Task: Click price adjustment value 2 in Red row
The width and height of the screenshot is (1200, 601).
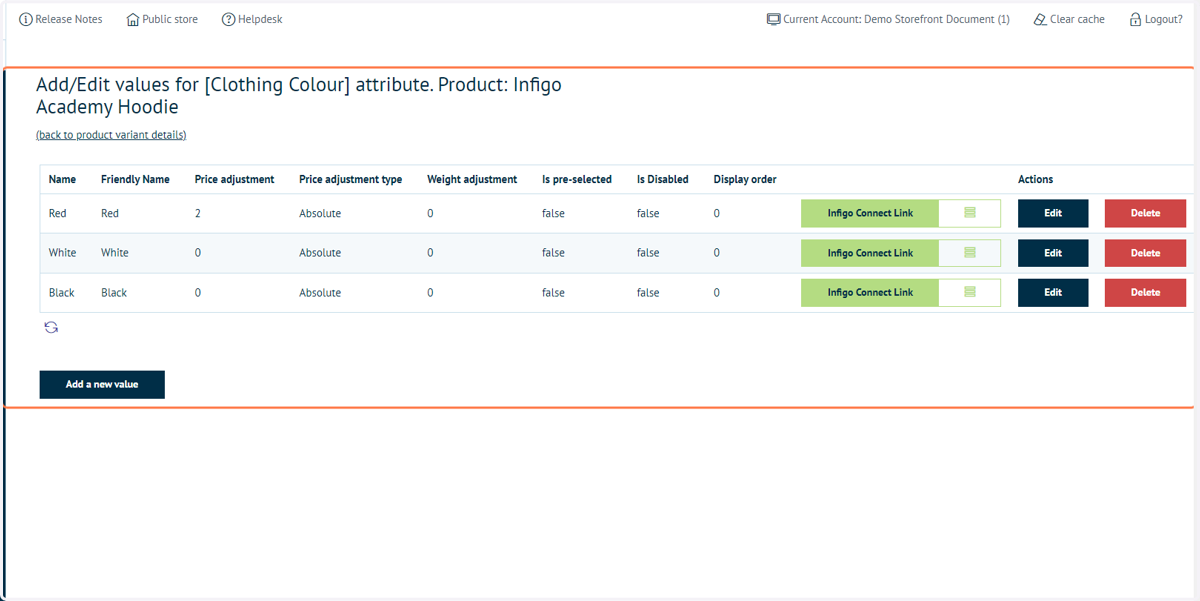Action: tap(198, 213)
